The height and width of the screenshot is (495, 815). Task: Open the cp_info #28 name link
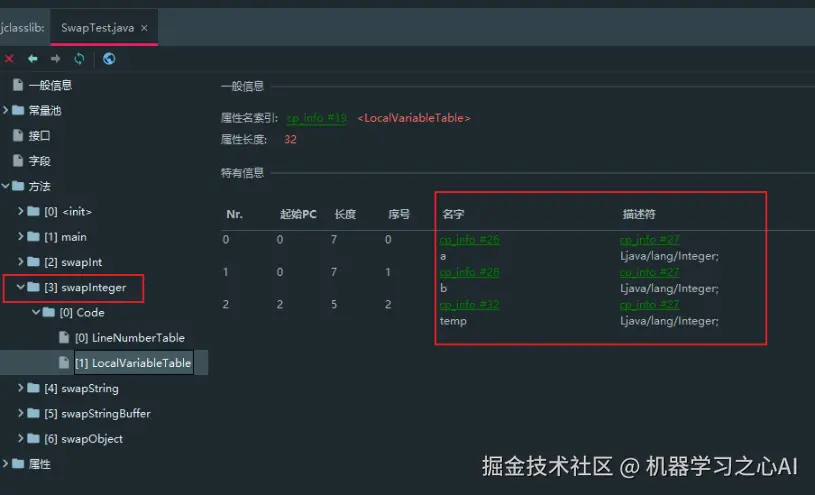469,272
